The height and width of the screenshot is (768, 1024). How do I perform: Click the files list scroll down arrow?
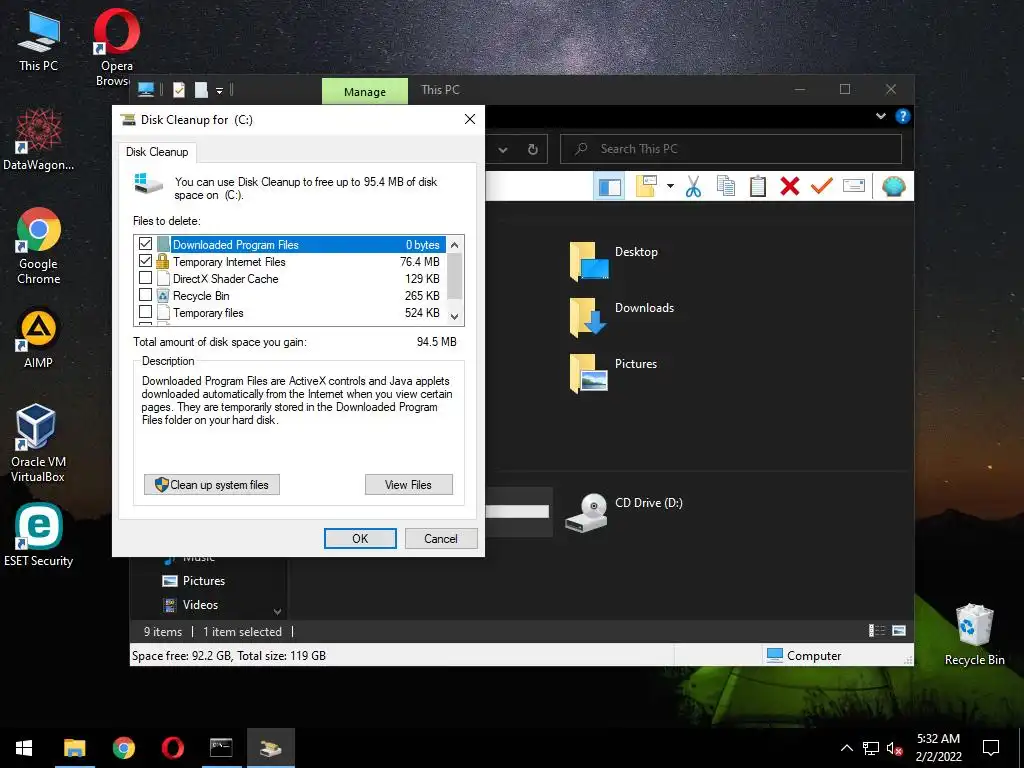pyautogui.click(x=455, y=317)
